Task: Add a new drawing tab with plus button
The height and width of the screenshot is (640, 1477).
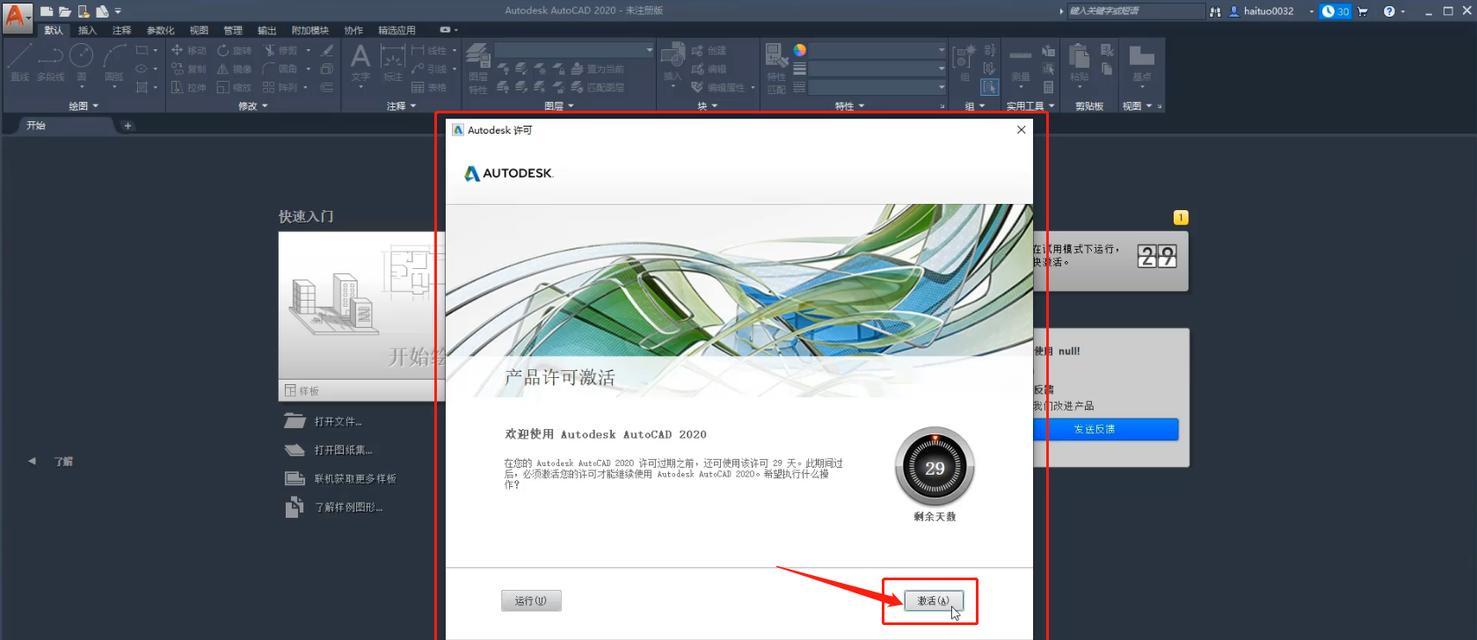Action: [127, 125]
